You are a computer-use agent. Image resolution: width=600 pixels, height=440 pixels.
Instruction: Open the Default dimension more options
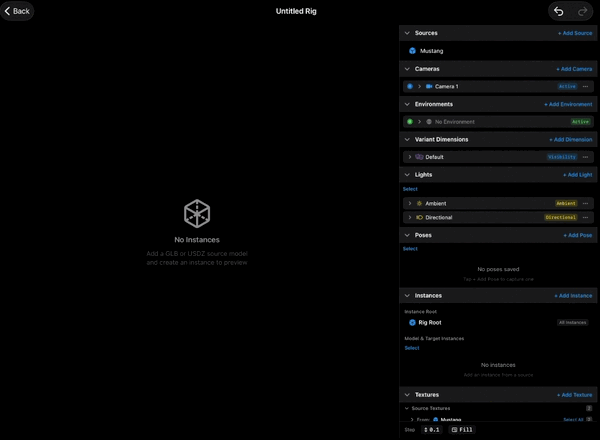[585, 157]
